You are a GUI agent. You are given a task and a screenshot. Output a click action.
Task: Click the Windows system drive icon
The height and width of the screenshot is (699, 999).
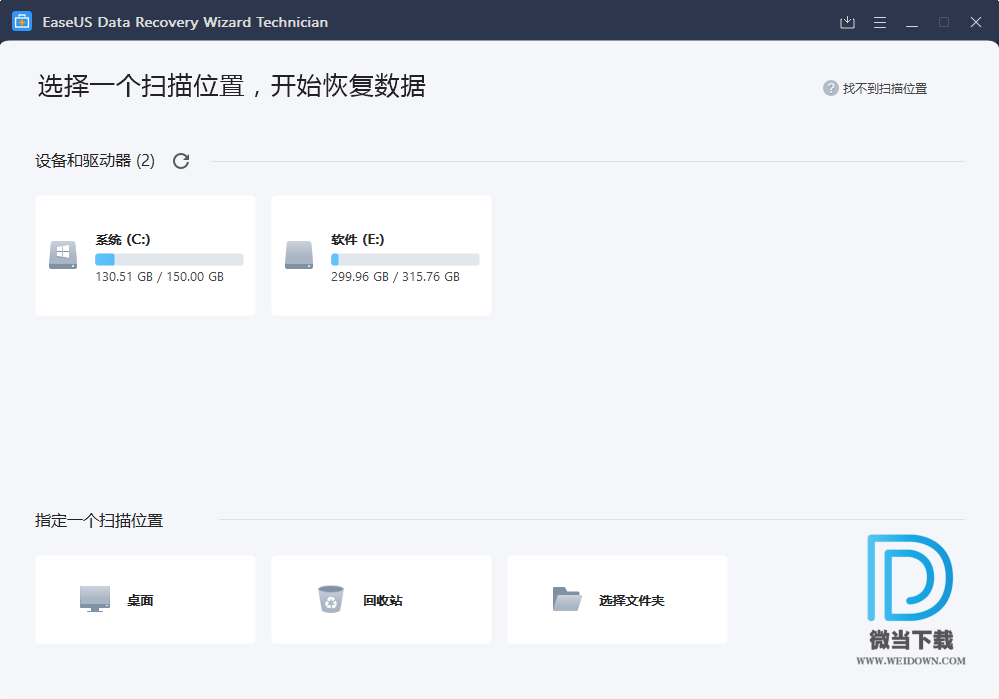tap(63, 255)
